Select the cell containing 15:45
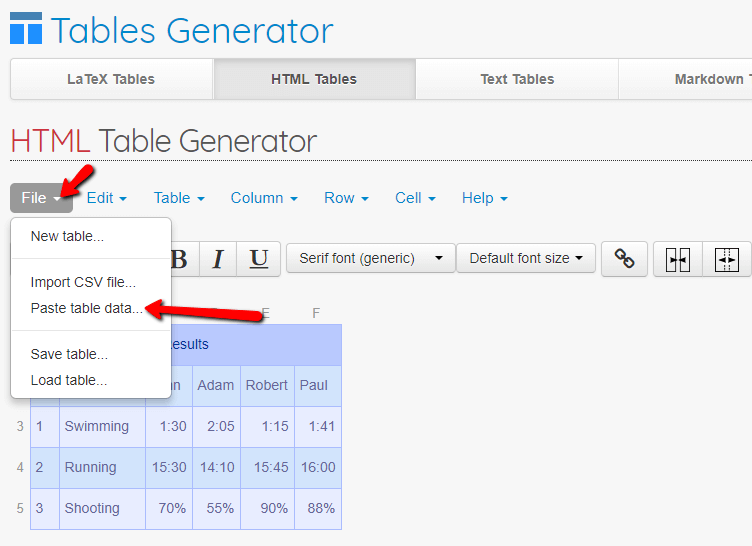Image resolution: width=752 pixels, height=546 pixels. 267,467
